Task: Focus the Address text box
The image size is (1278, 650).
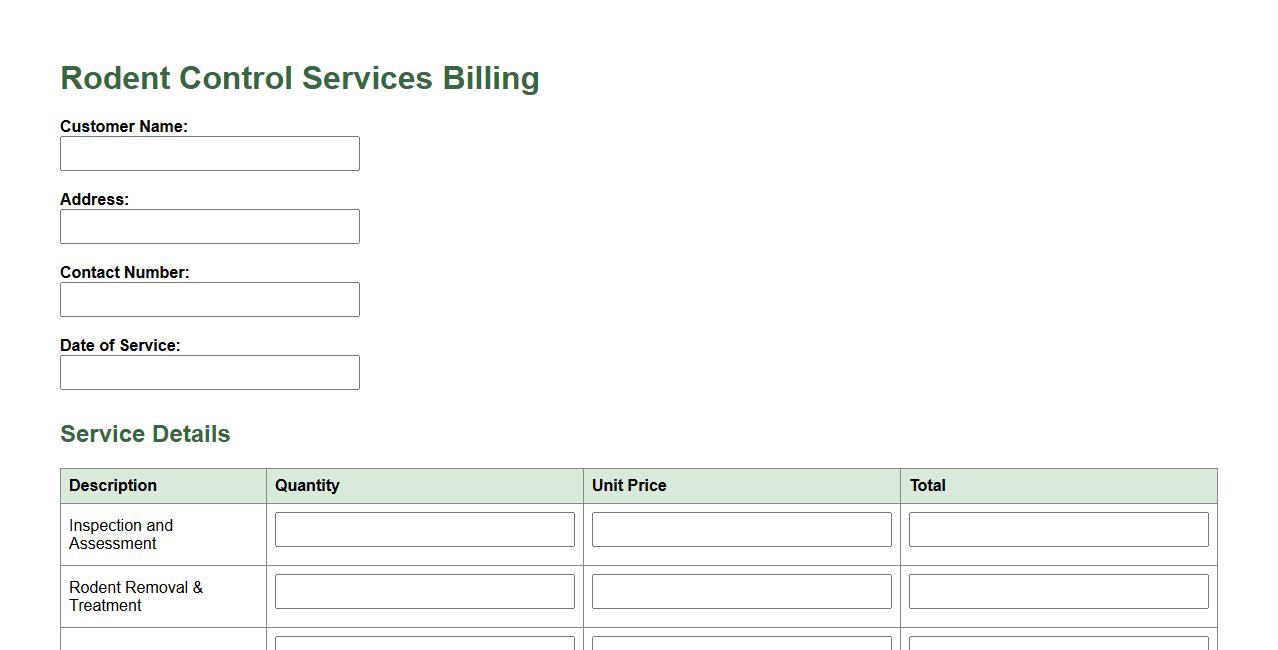Action: point(210,227)
